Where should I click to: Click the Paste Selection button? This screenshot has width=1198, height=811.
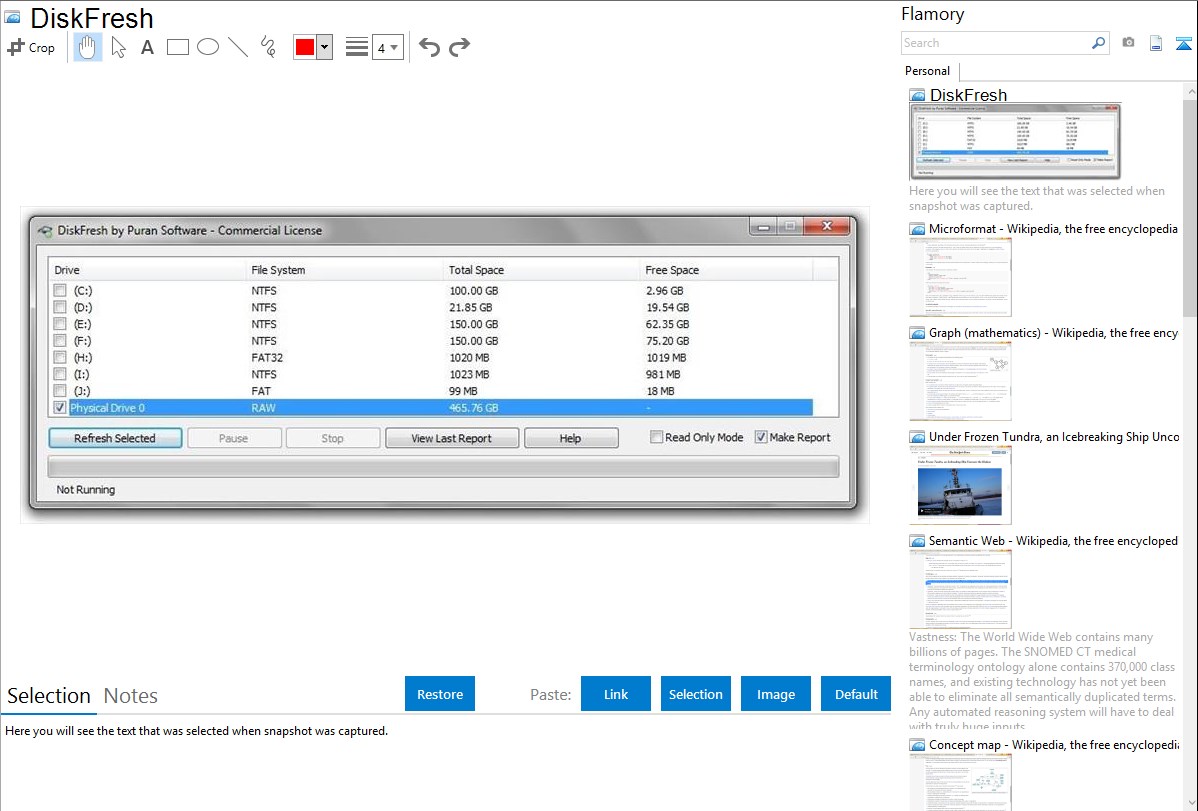(x=695, y=693)
